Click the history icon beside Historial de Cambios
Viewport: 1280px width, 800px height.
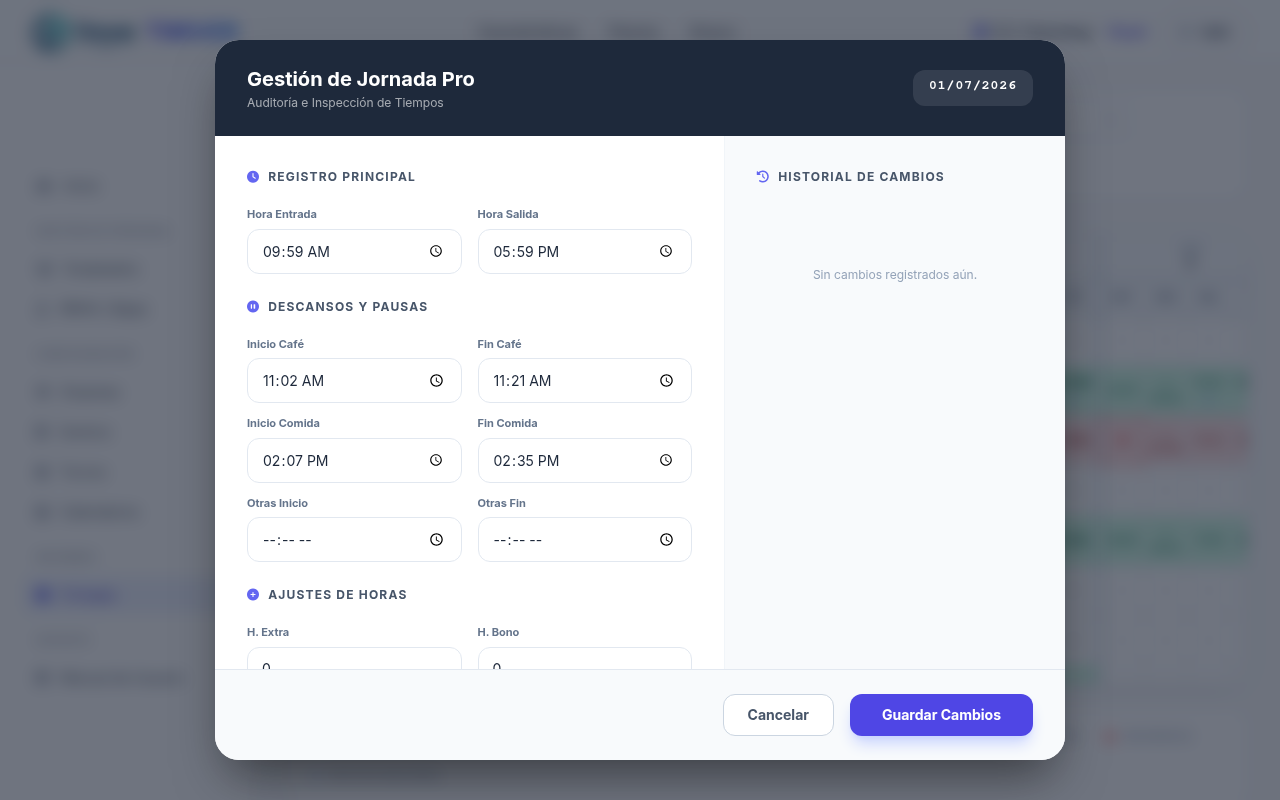pyautogui.click(x=763, y=177)
